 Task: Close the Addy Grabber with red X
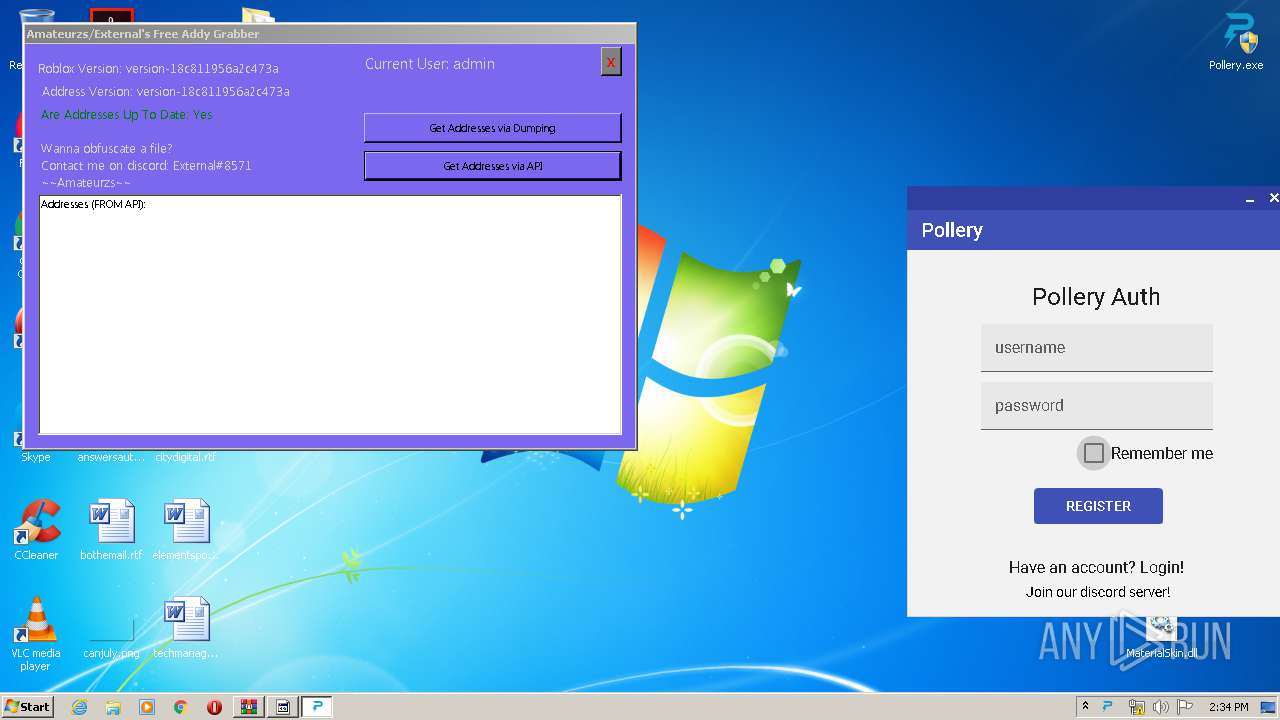click(x=610, y=62)
